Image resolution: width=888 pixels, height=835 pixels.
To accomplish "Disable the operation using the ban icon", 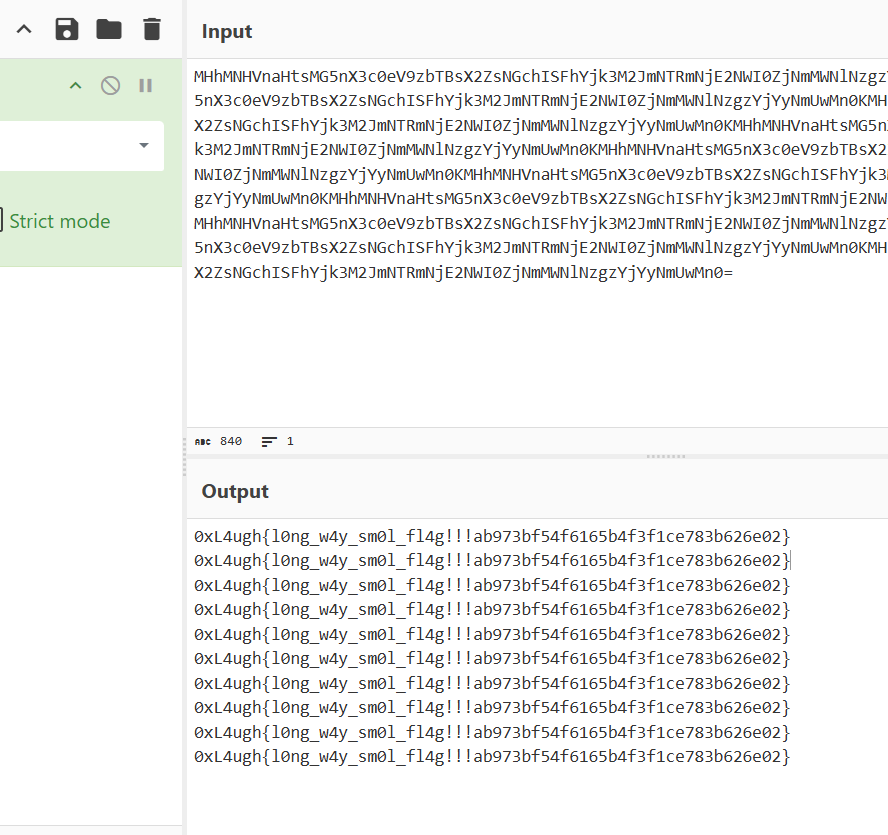I will pyautogui.click(x=111, y=86).
